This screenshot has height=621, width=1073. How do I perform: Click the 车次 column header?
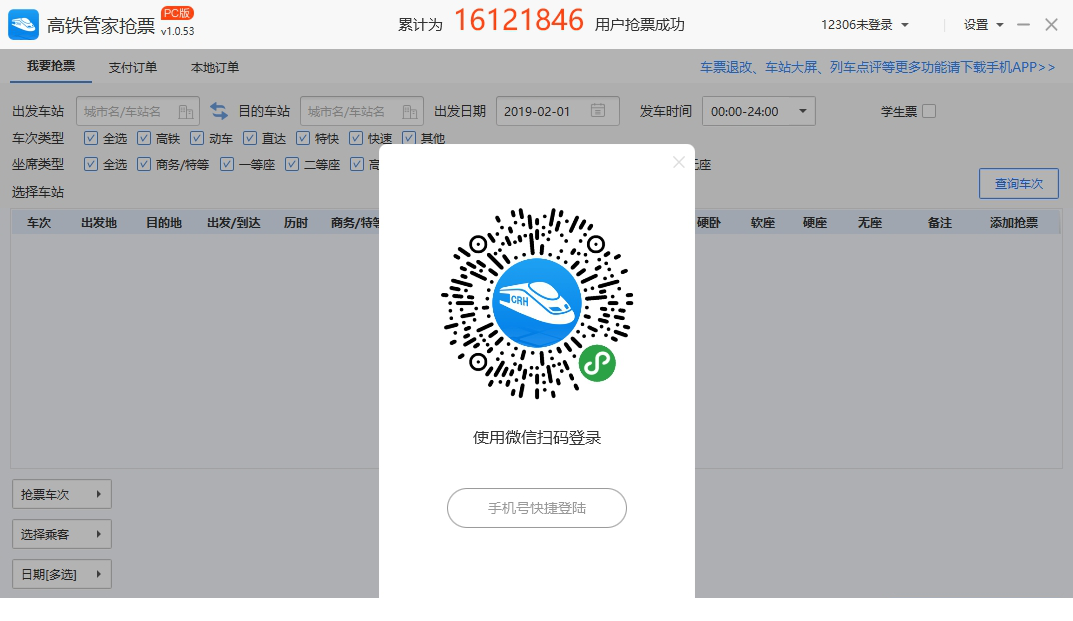[39, 223]
